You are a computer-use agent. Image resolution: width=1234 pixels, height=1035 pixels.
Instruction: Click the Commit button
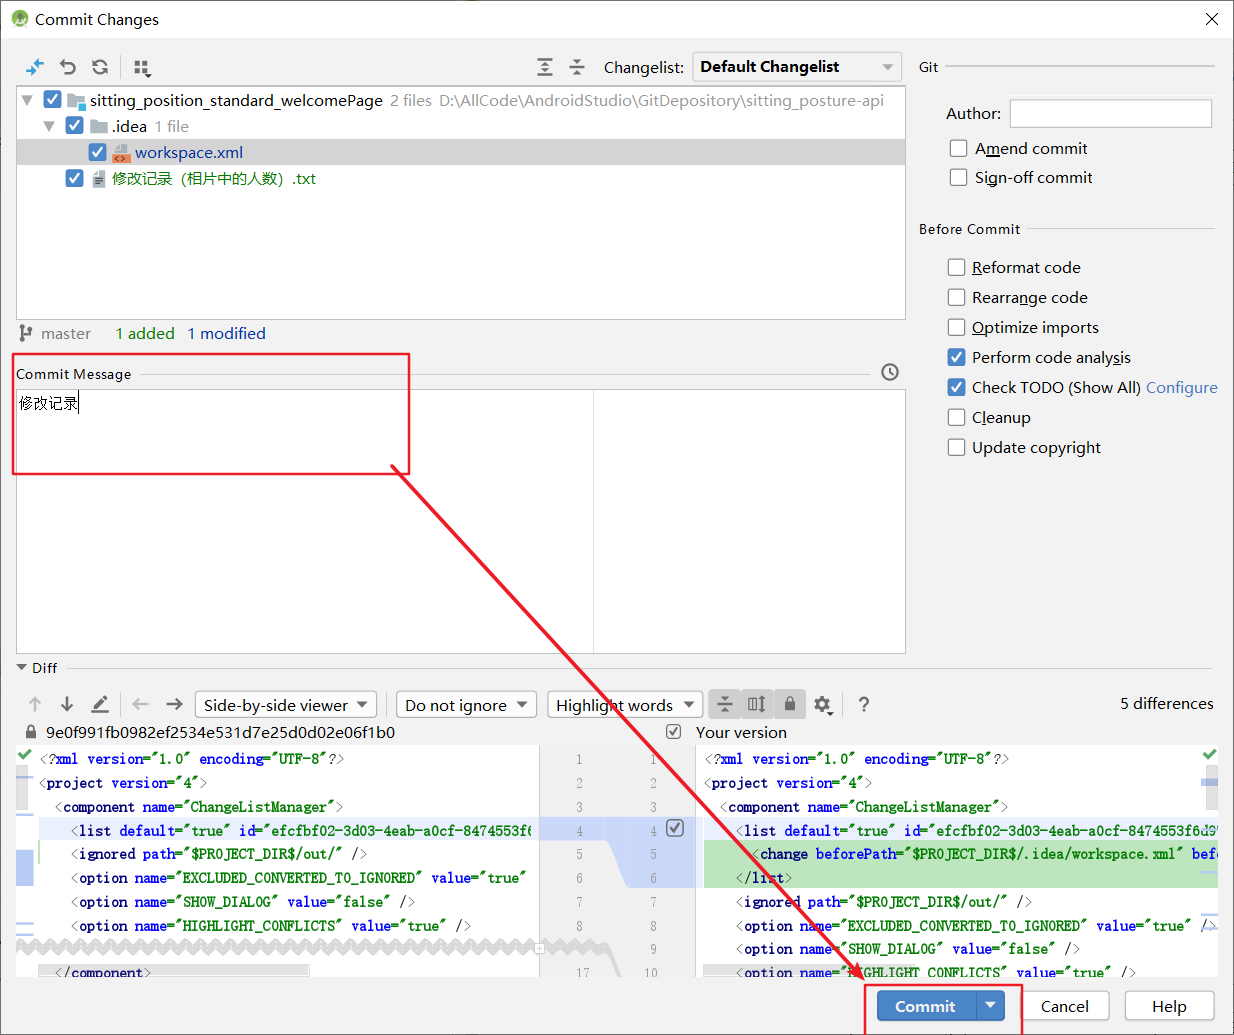926,1006
